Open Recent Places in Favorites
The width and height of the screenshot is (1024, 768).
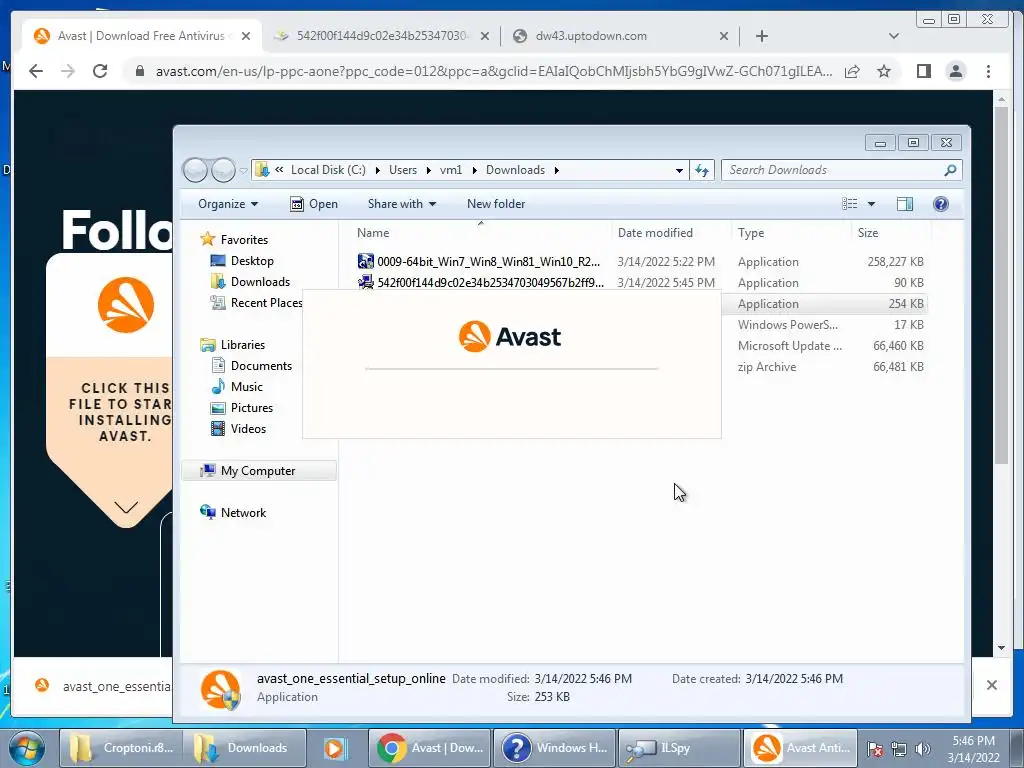(256, 302)
